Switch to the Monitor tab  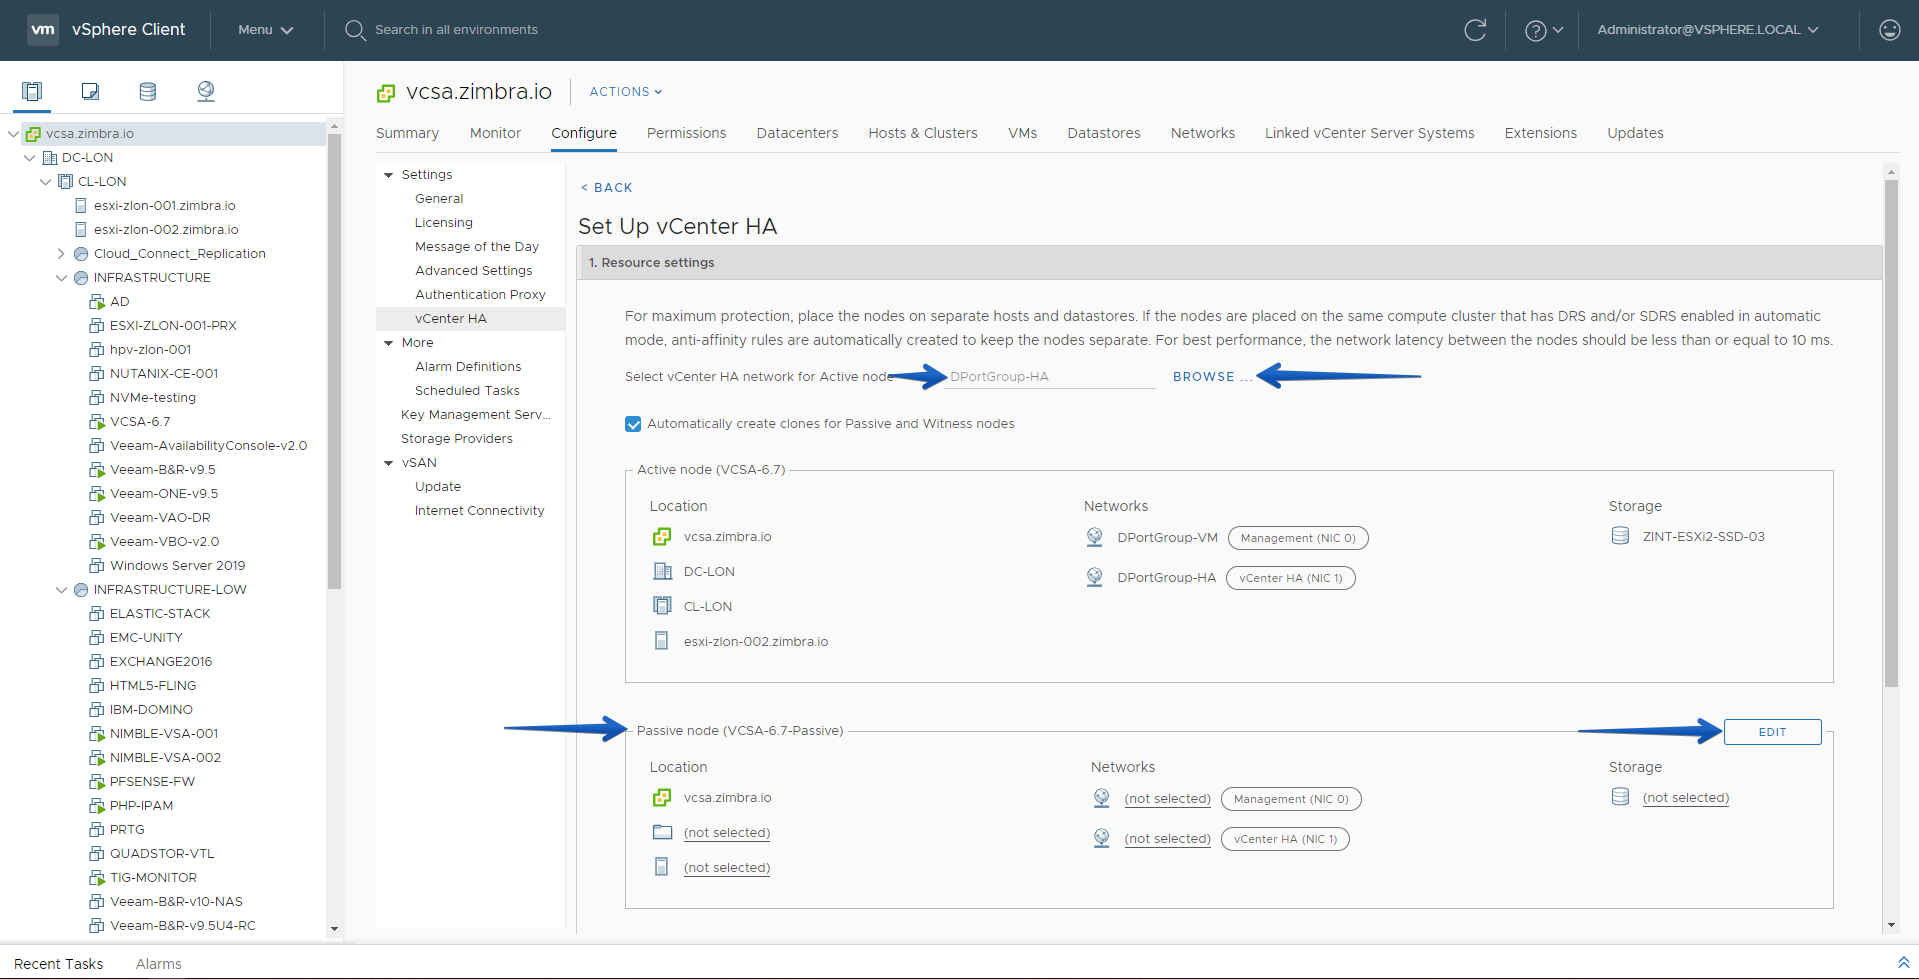click(495, 133)
